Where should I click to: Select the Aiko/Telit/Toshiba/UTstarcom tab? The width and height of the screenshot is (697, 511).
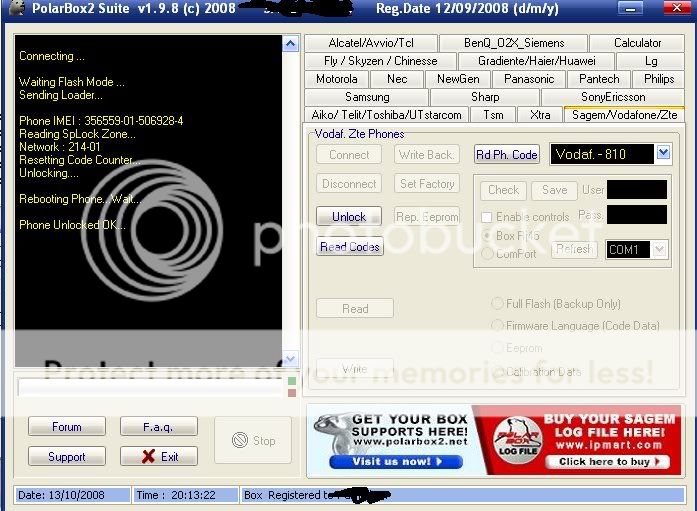click(x=386, y=115)
